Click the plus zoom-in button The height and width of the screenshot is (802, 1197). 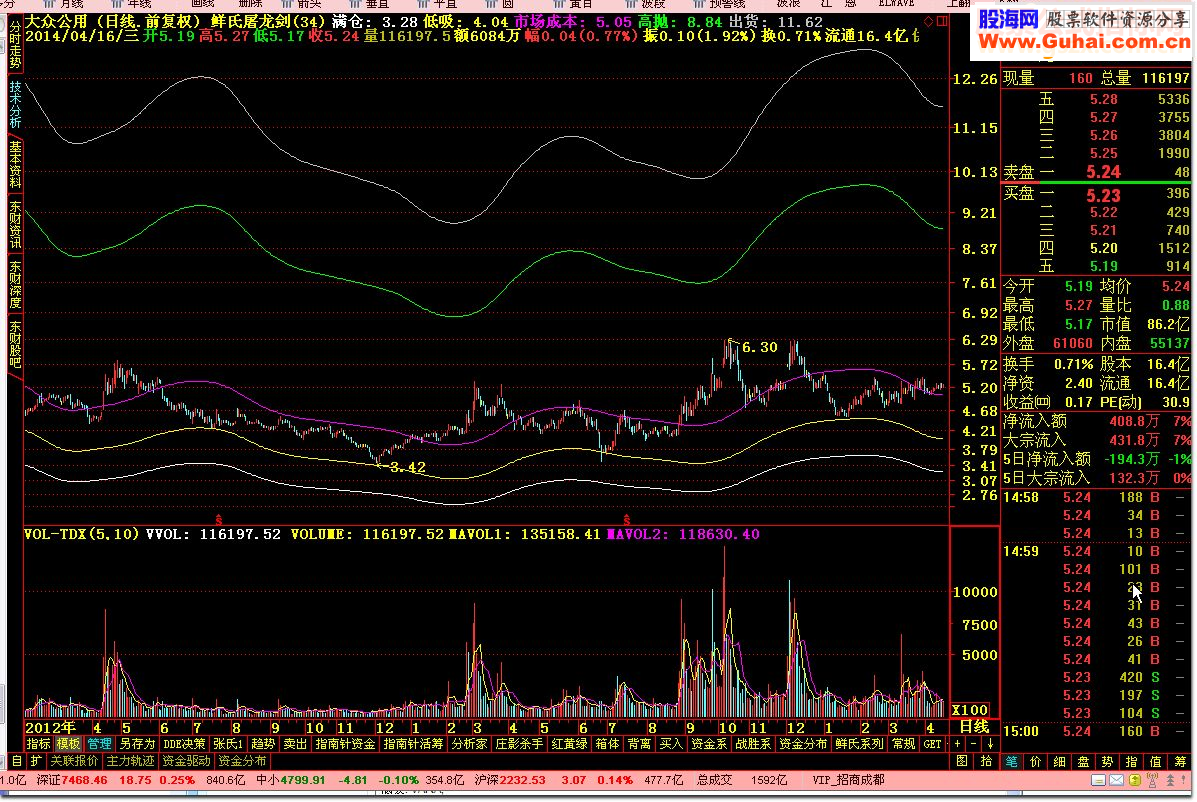pyautogui.click(x=958, y=743)
